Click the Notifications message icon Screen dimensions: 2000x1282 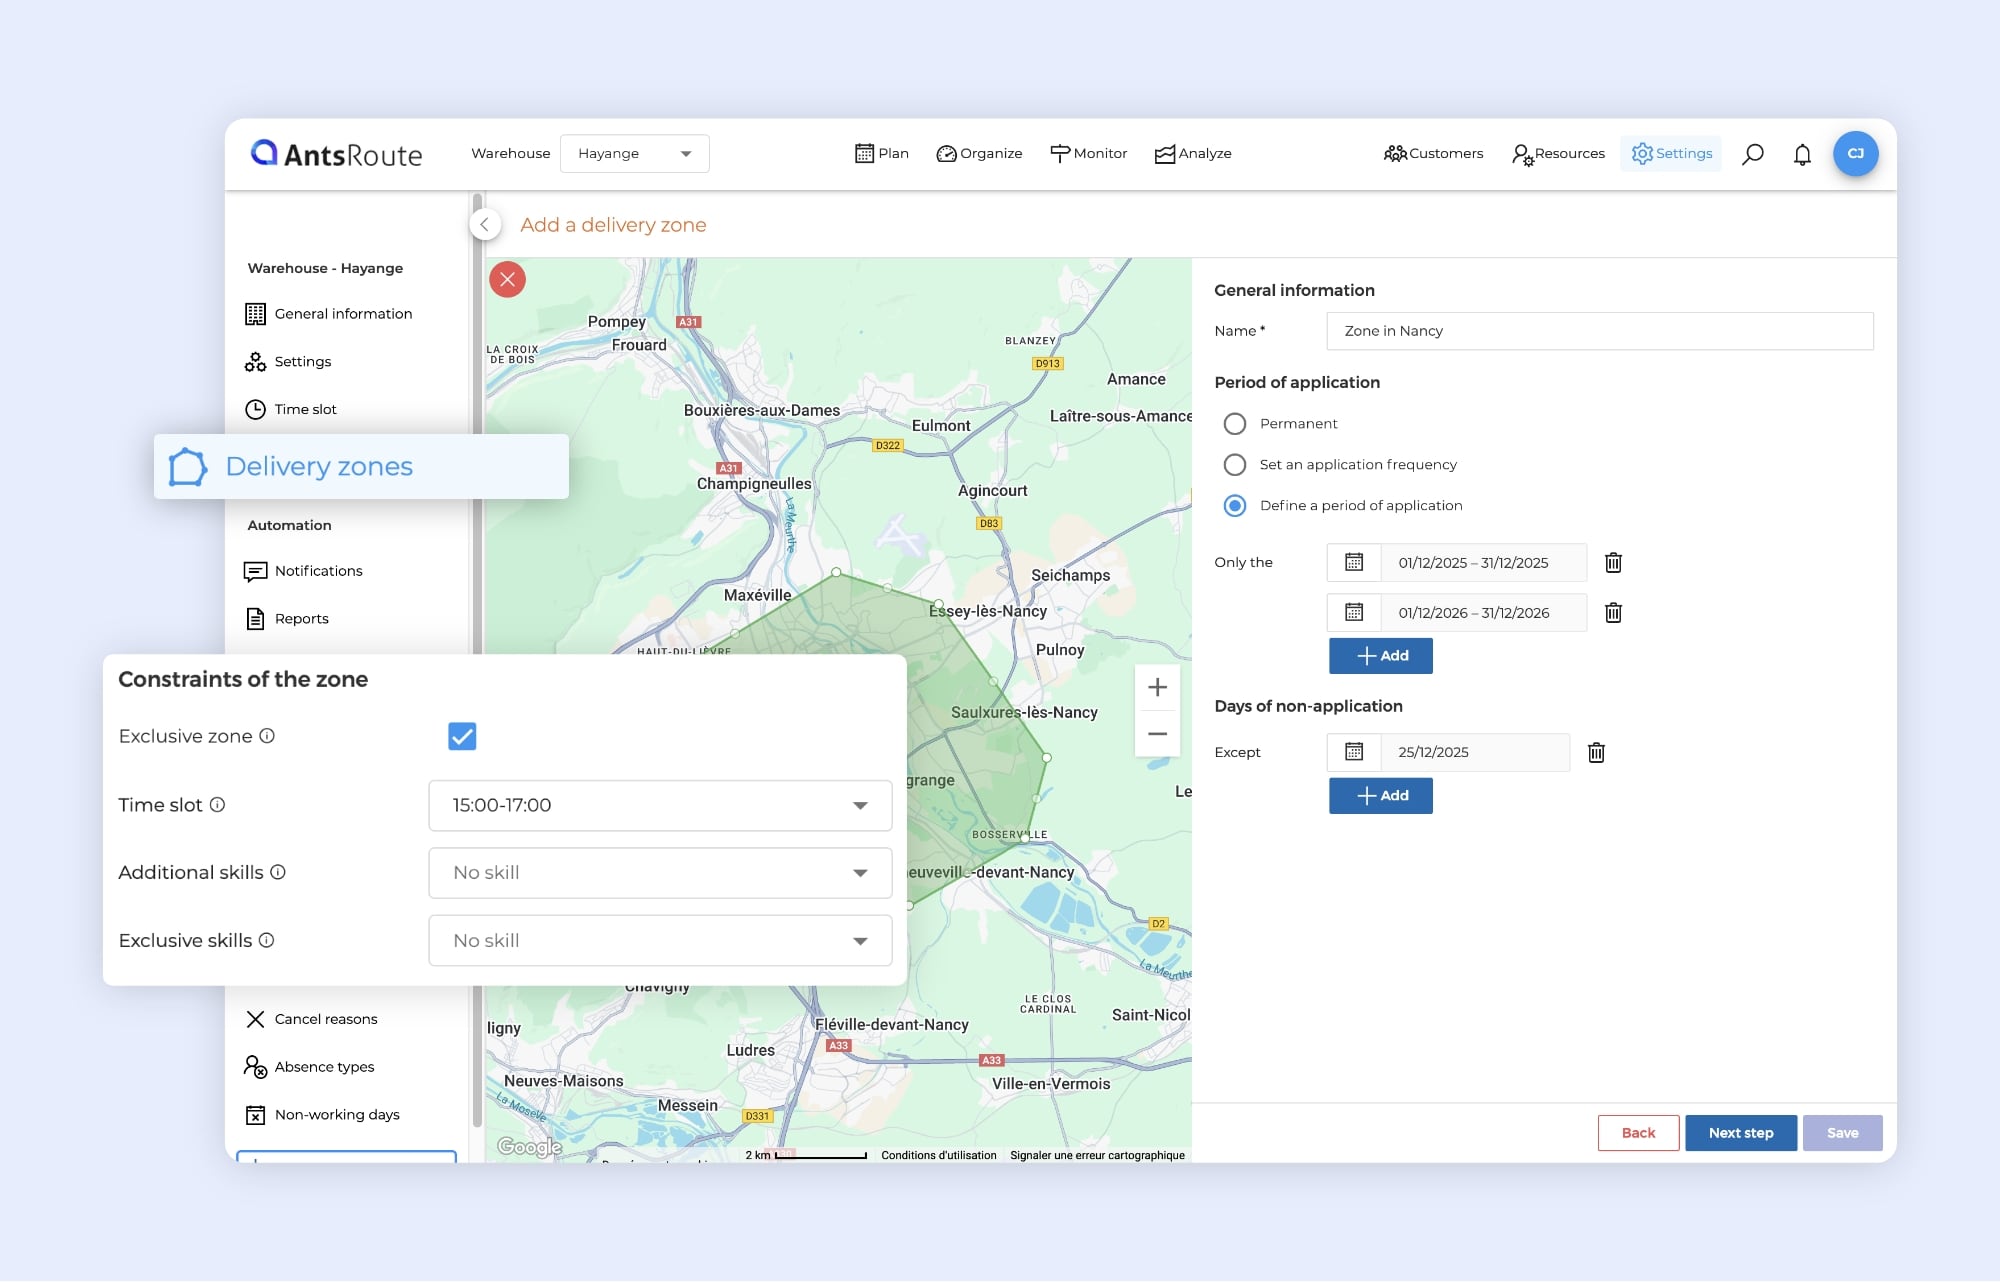pos(256,571)
